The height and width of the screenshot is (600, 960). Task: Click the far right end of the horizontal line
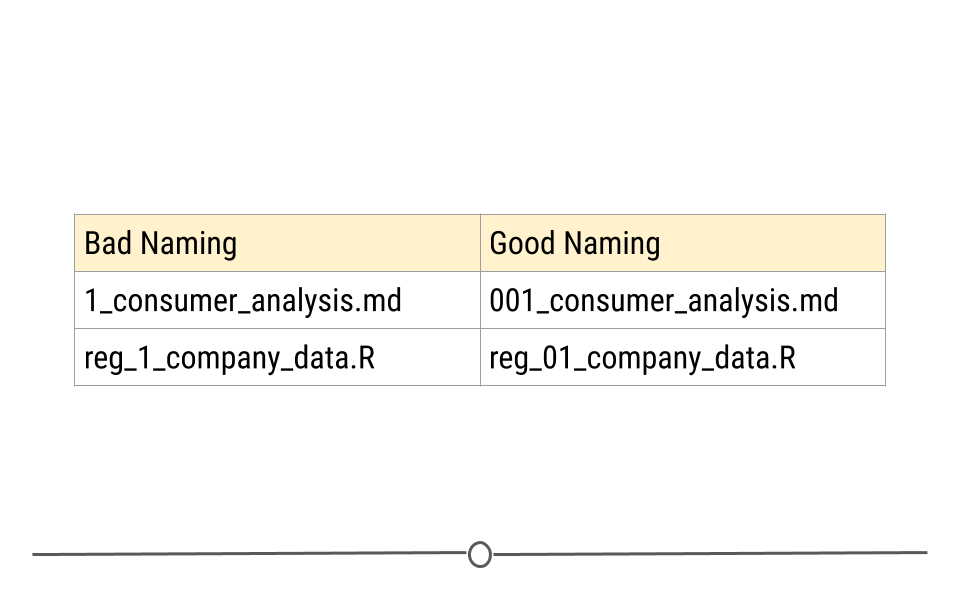(x=924, y=552)
